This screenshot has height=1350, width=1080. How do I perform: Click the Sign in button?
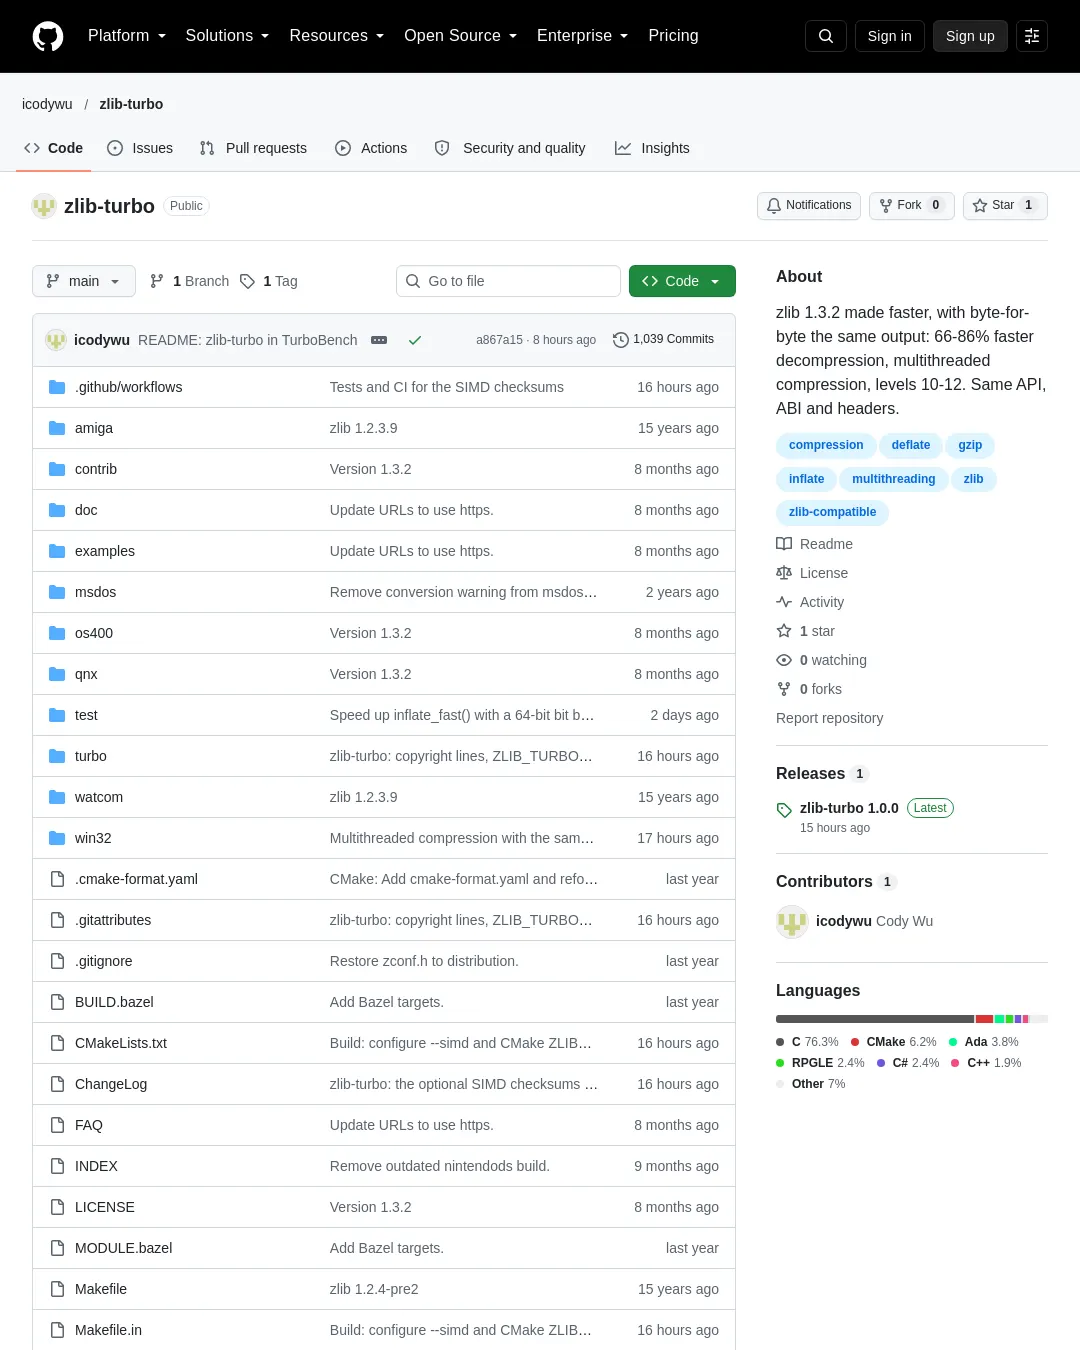coord(890,36)
